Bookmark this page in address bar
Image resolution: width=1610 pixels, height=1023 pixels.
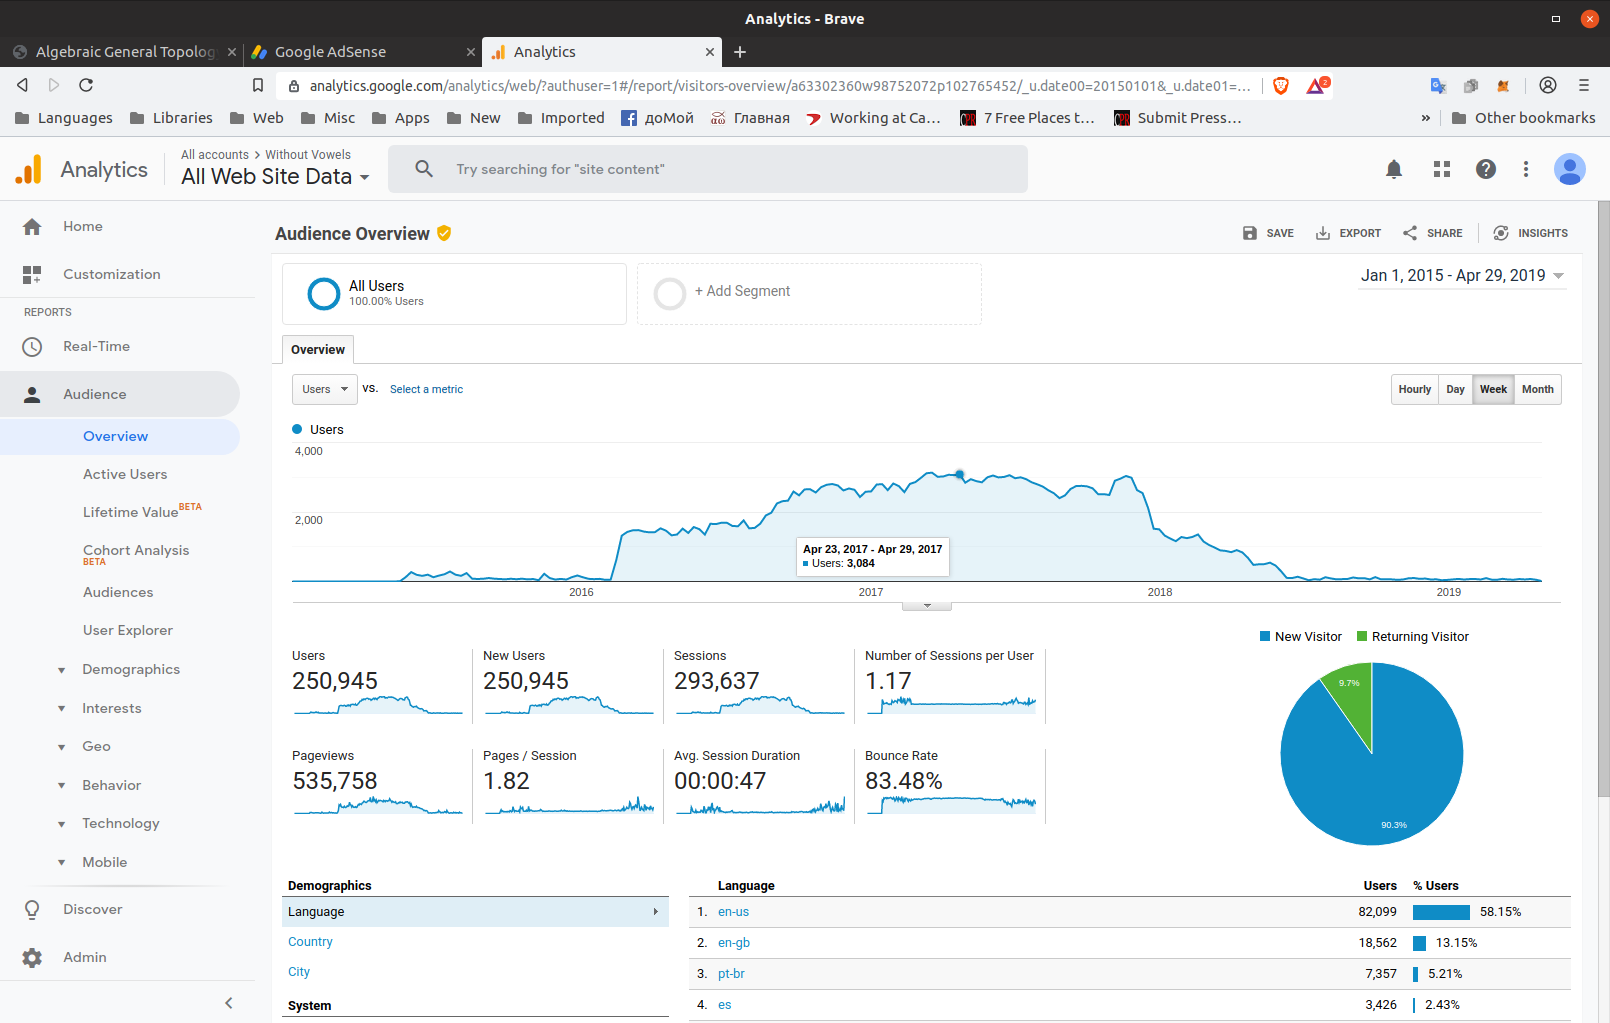(x=258, y=85)
